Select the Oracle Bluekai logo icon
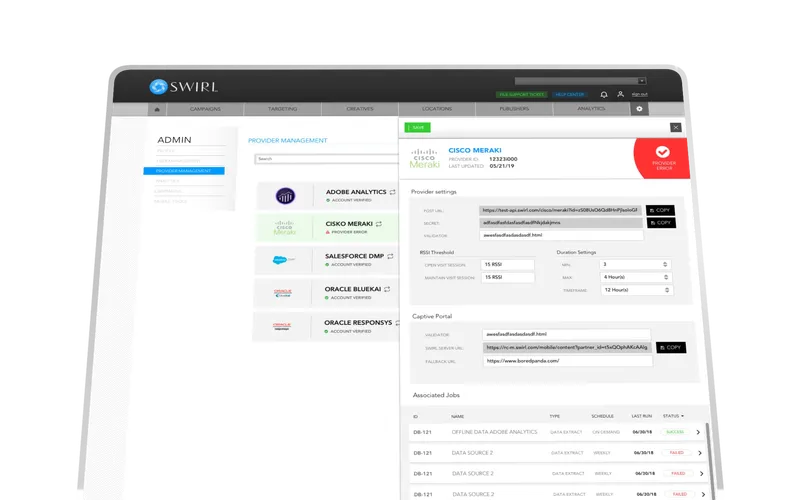The height and width of the screenshot is (500, 800). click(283, 293)
